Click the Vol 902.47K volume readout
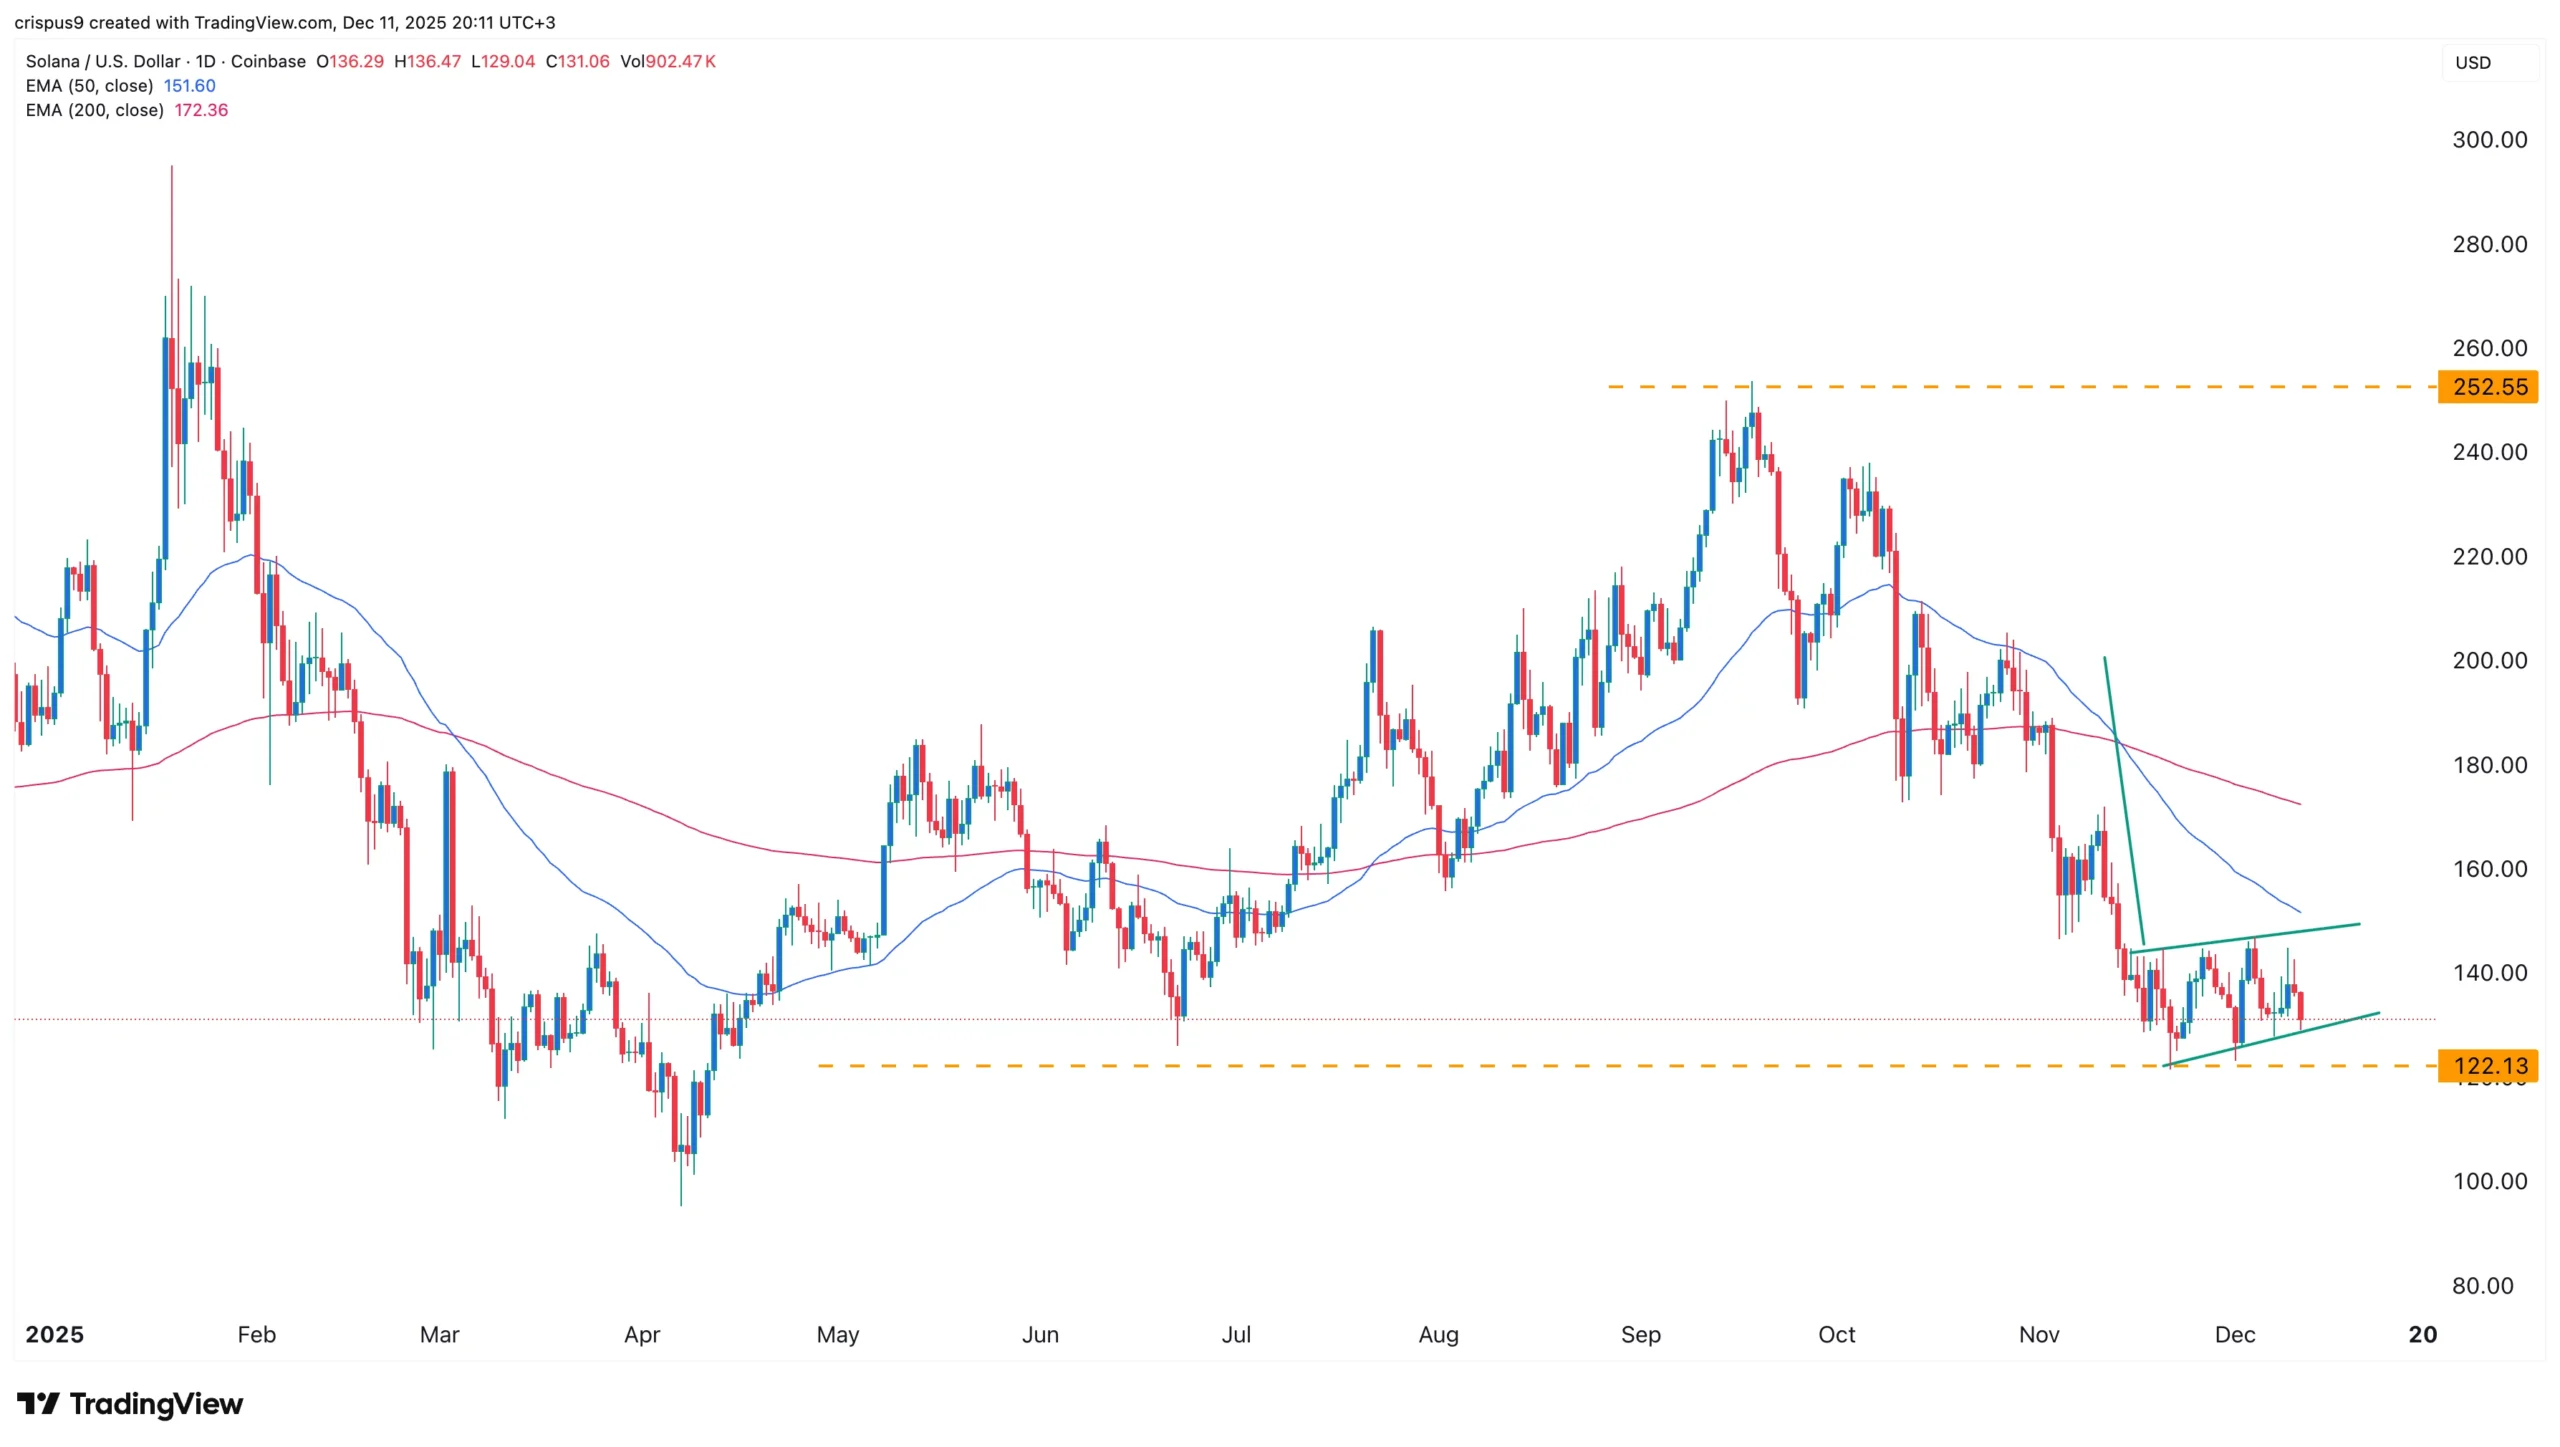 [668, 61]
